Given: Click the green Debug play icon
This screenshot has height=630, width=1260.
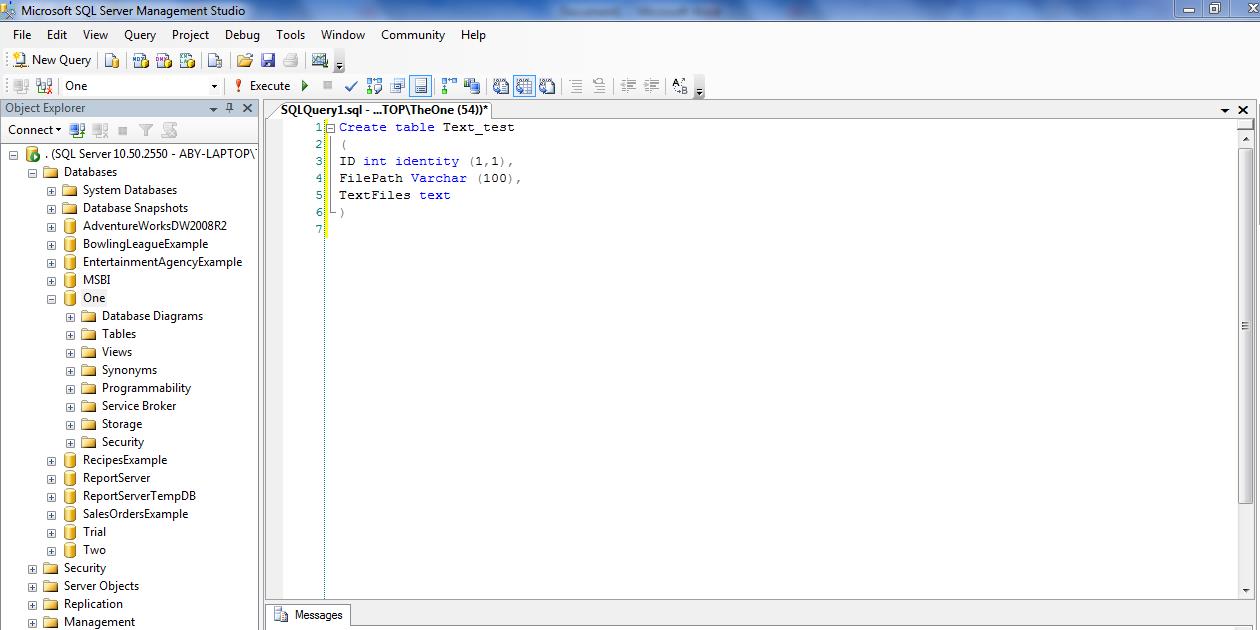Looking at the screenshot, I should click(305, 86).
